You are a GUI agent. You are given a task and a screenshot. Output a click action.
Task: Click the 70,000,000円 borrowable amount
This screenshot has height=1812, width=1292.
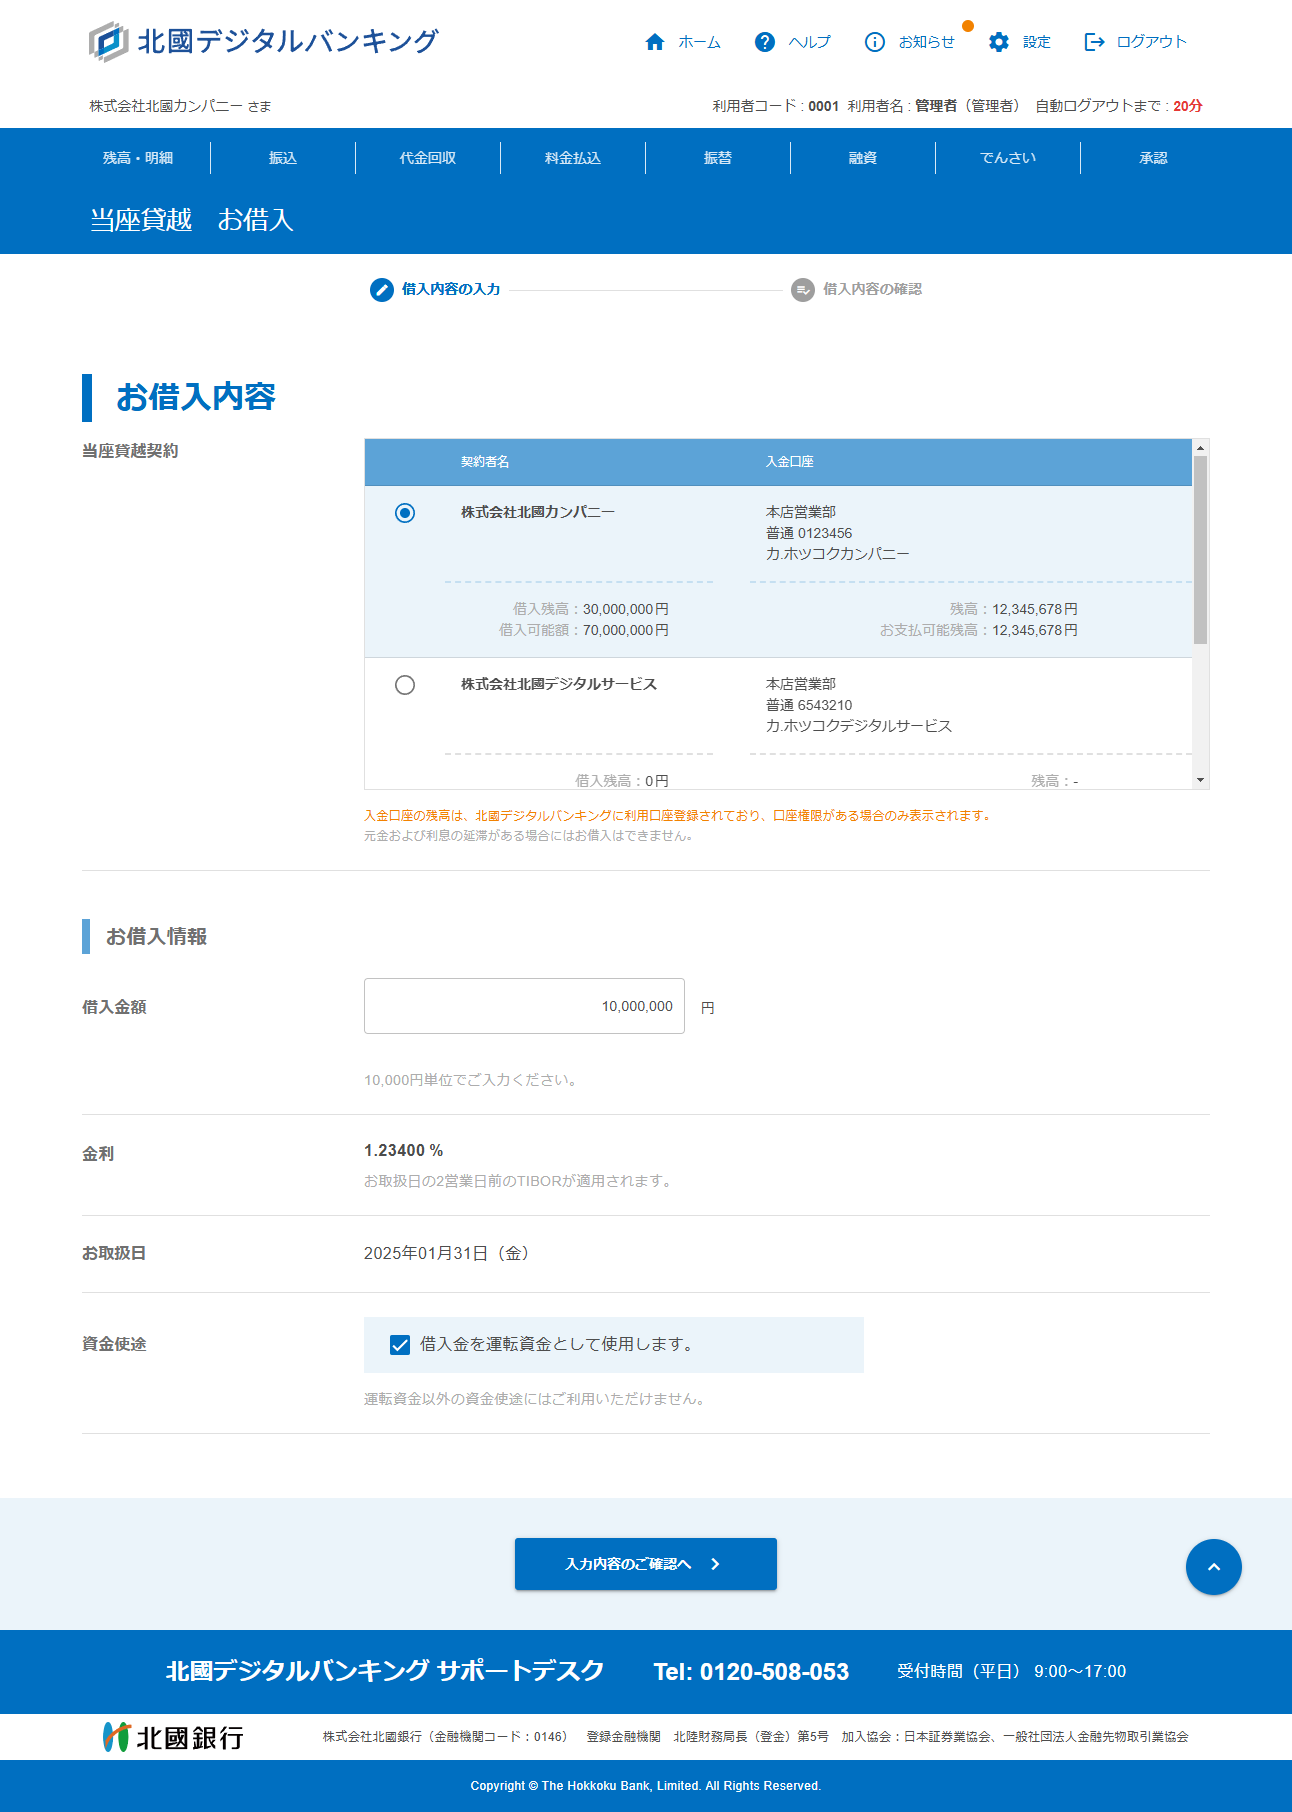[626, 631]
